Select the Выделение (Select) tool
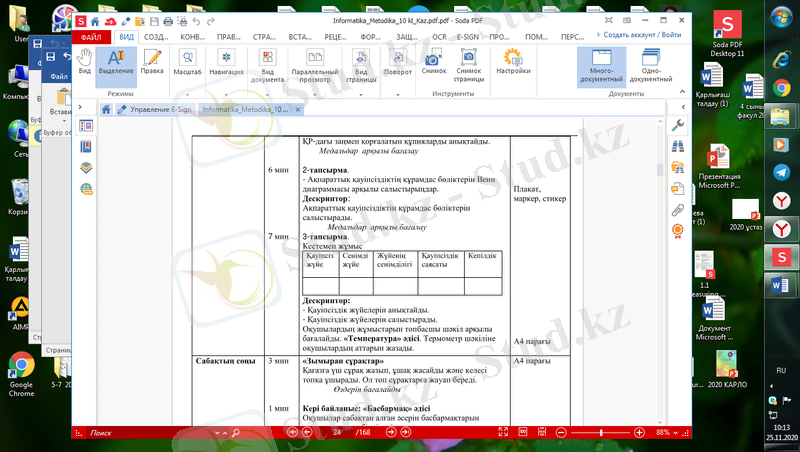Screen dimensions: 800x452 116,62
